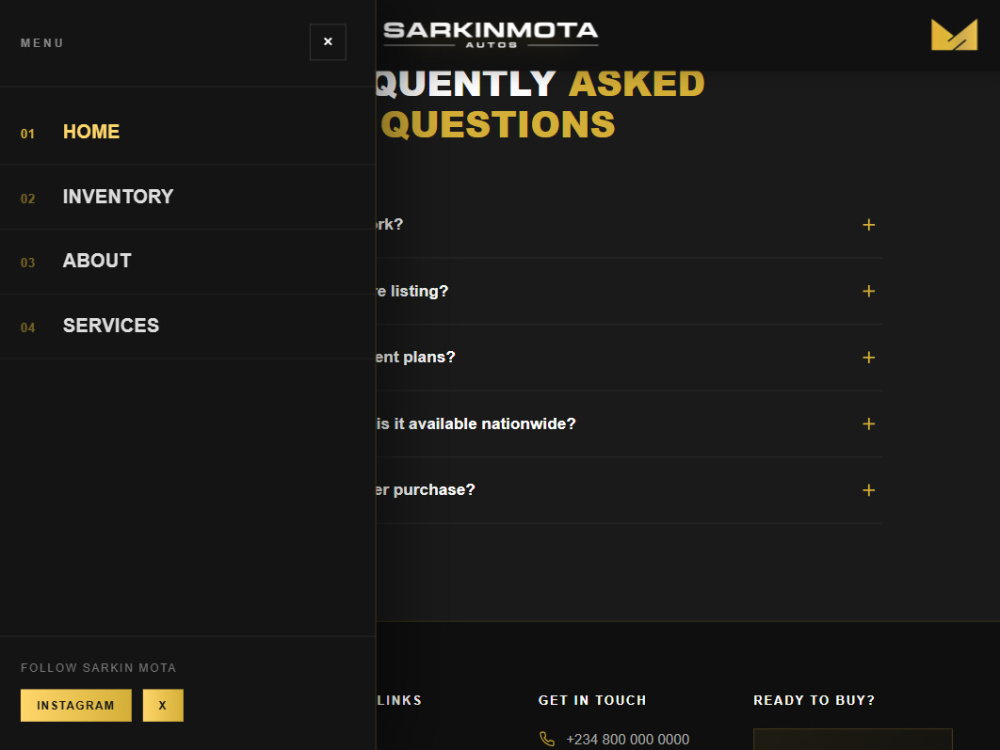The height and width of the screenshot is (750, 1000).
Task: Click the Sarkinmota Autos logo
Action: (490, 34)
